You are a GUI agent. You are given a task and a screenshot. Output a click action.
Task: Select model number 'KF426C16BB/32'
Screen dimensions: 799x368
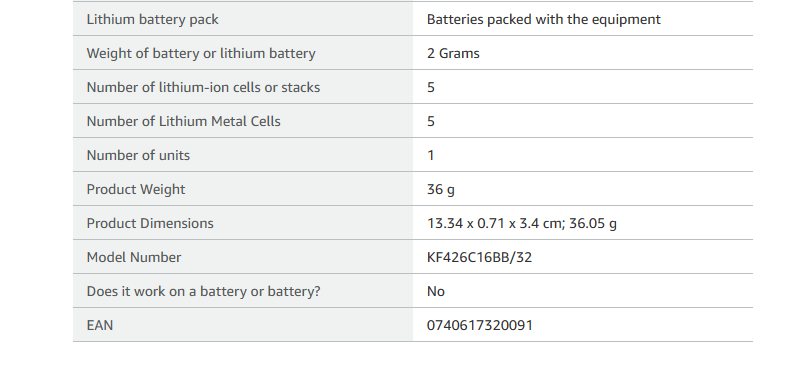pyautogui.click(x=480, y=257)
